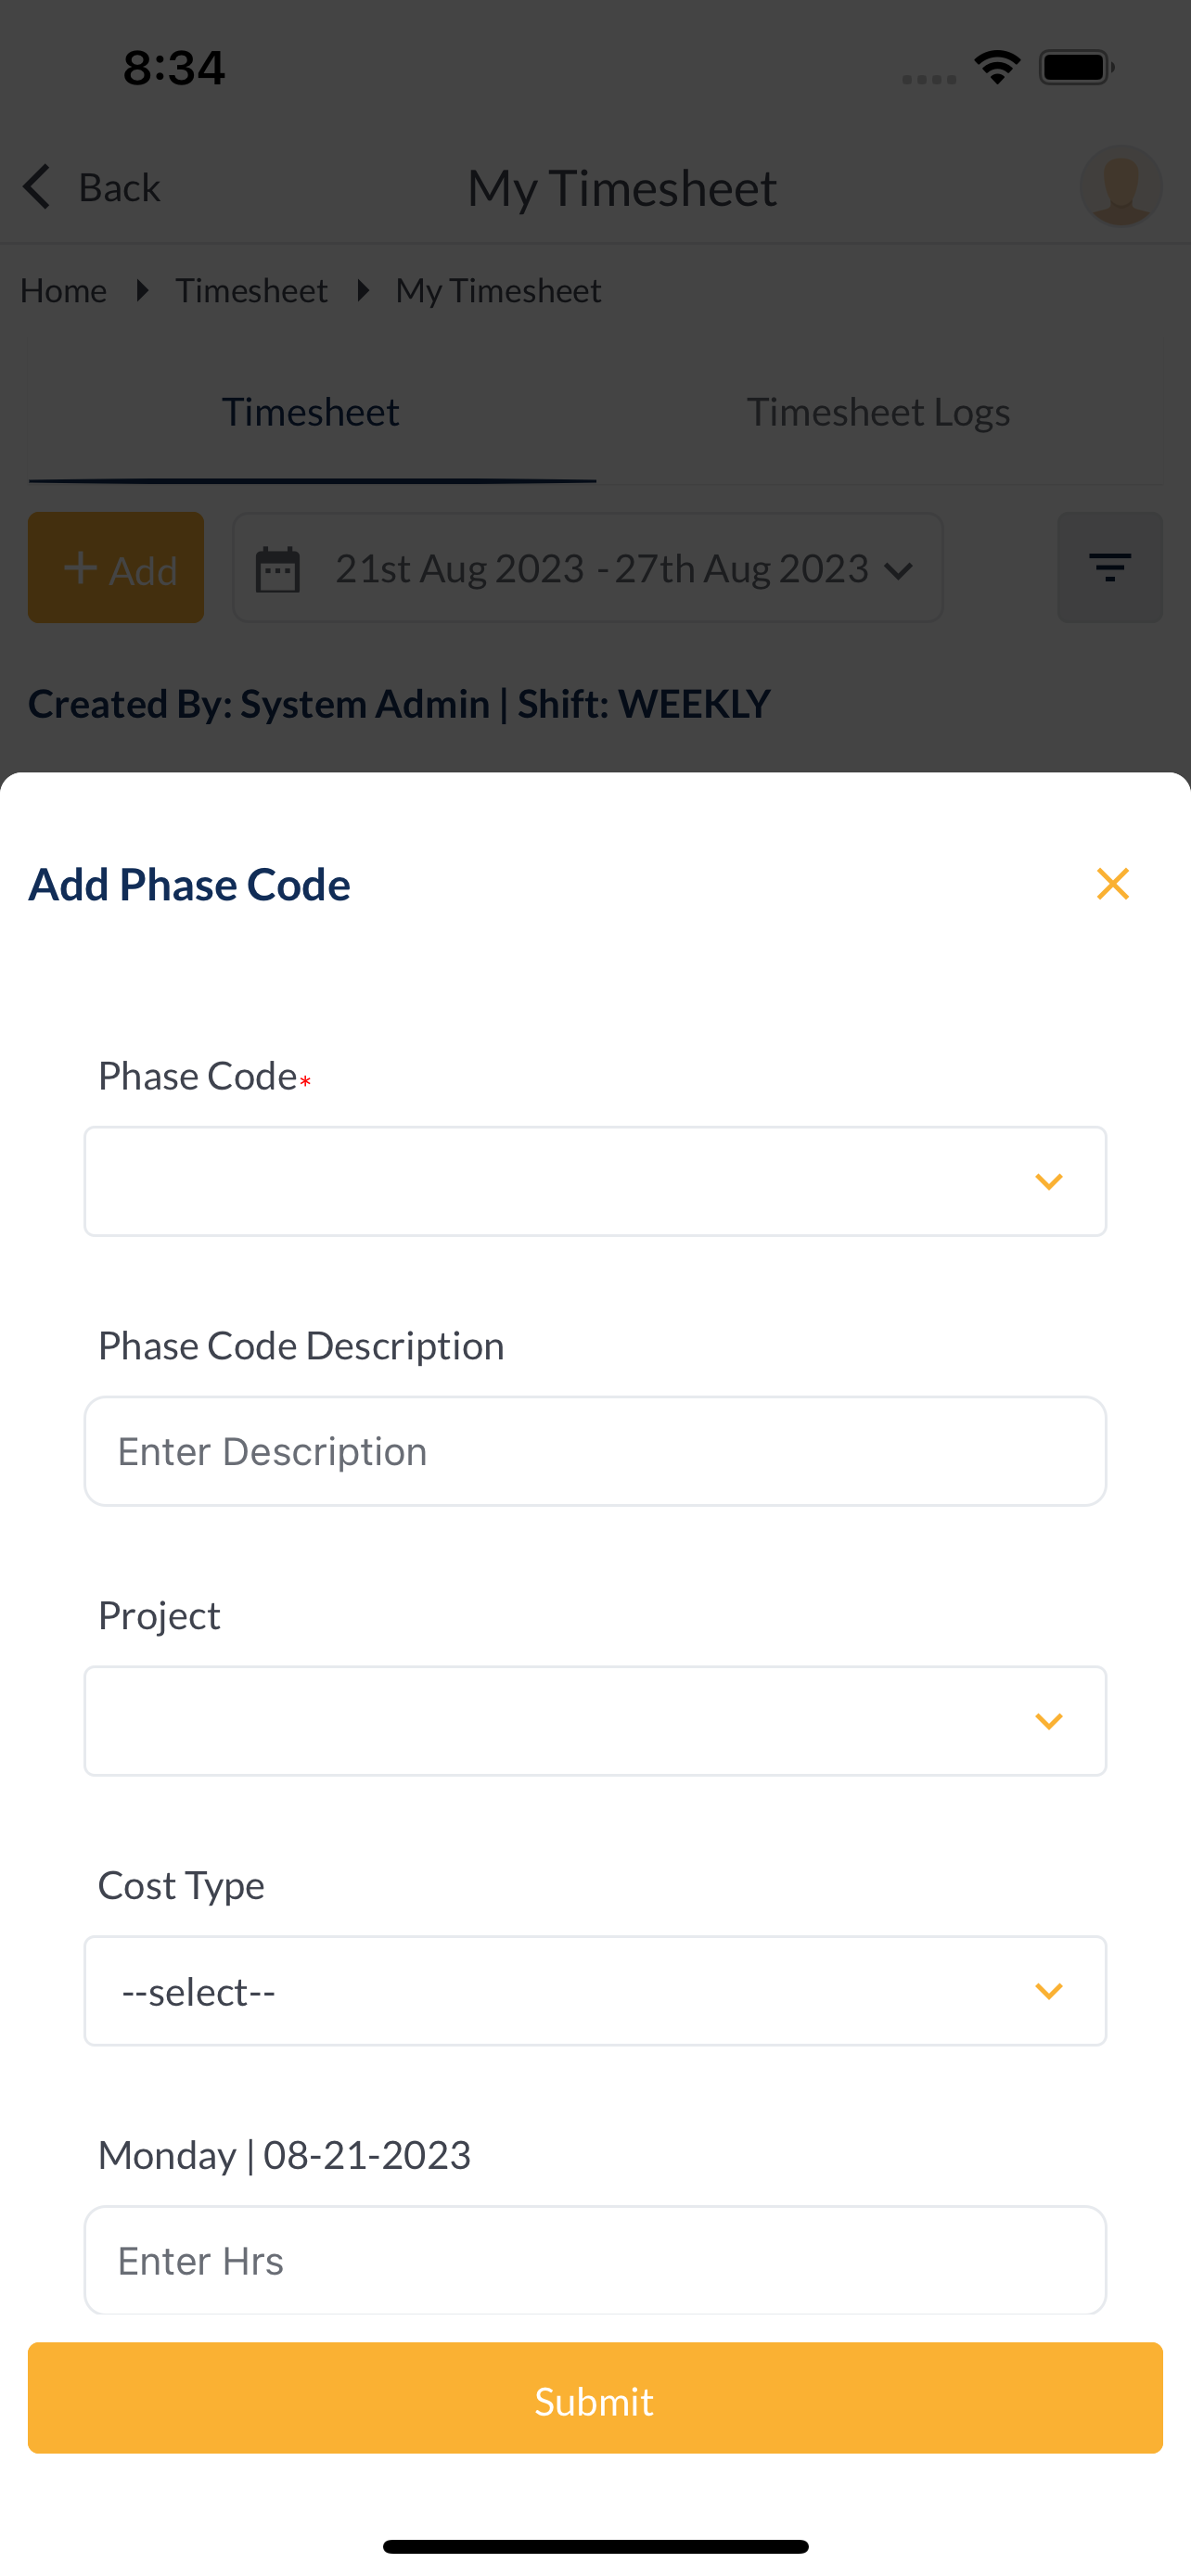Switch to the Timesheet Logs tab
1191x2576 pixels.
[x=878, y=412]
